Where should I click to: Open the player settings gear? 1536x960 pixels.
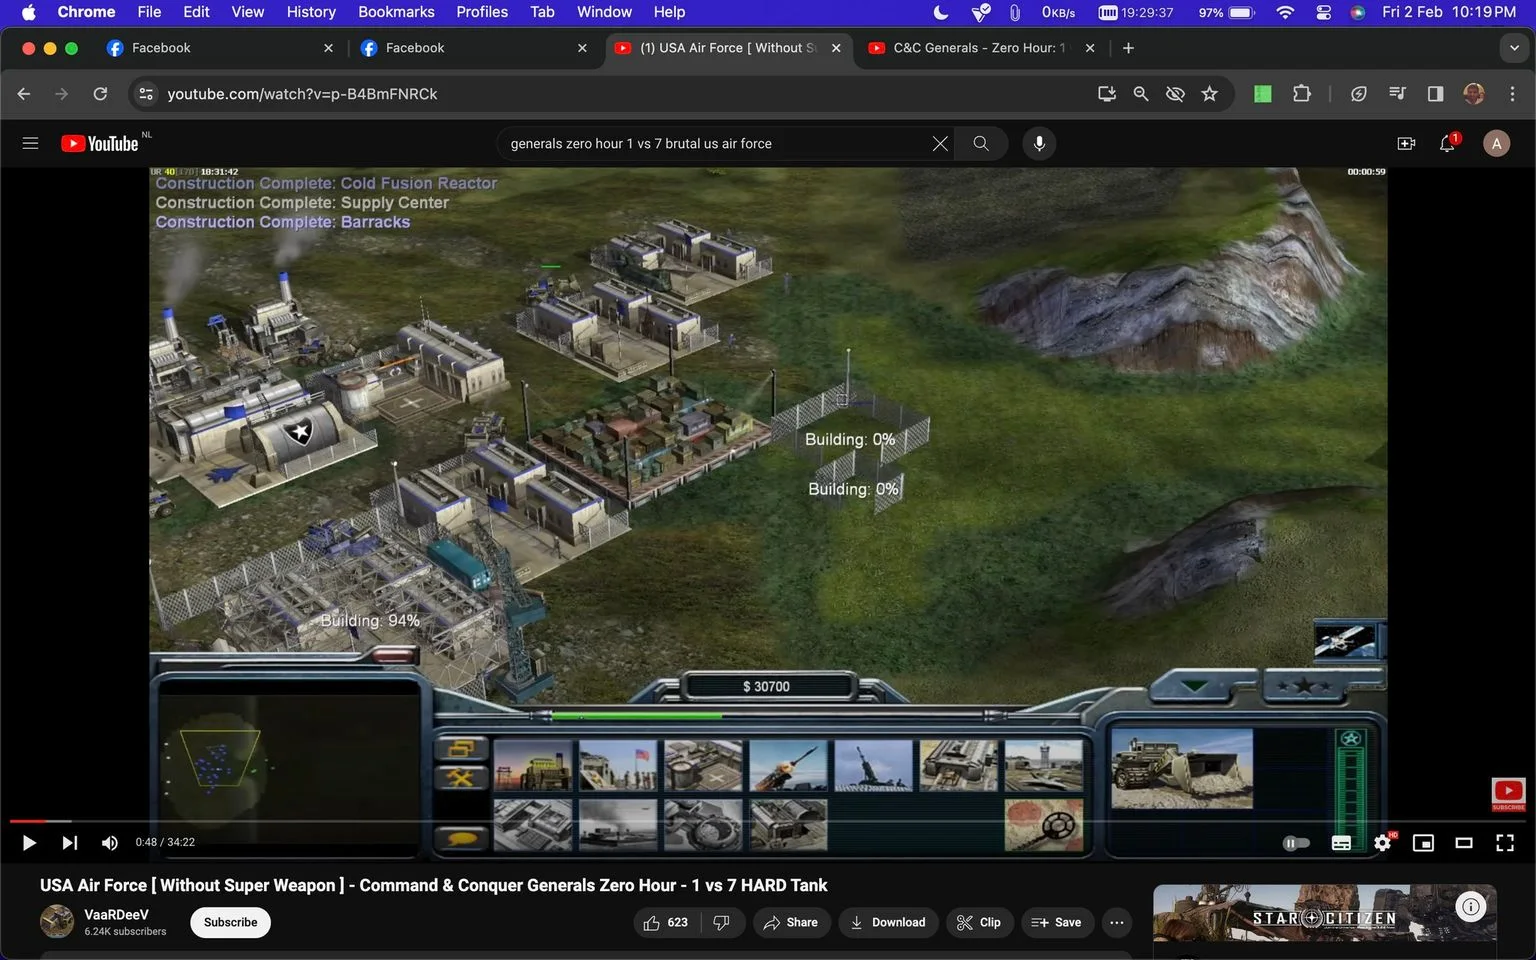[1383, 843]
